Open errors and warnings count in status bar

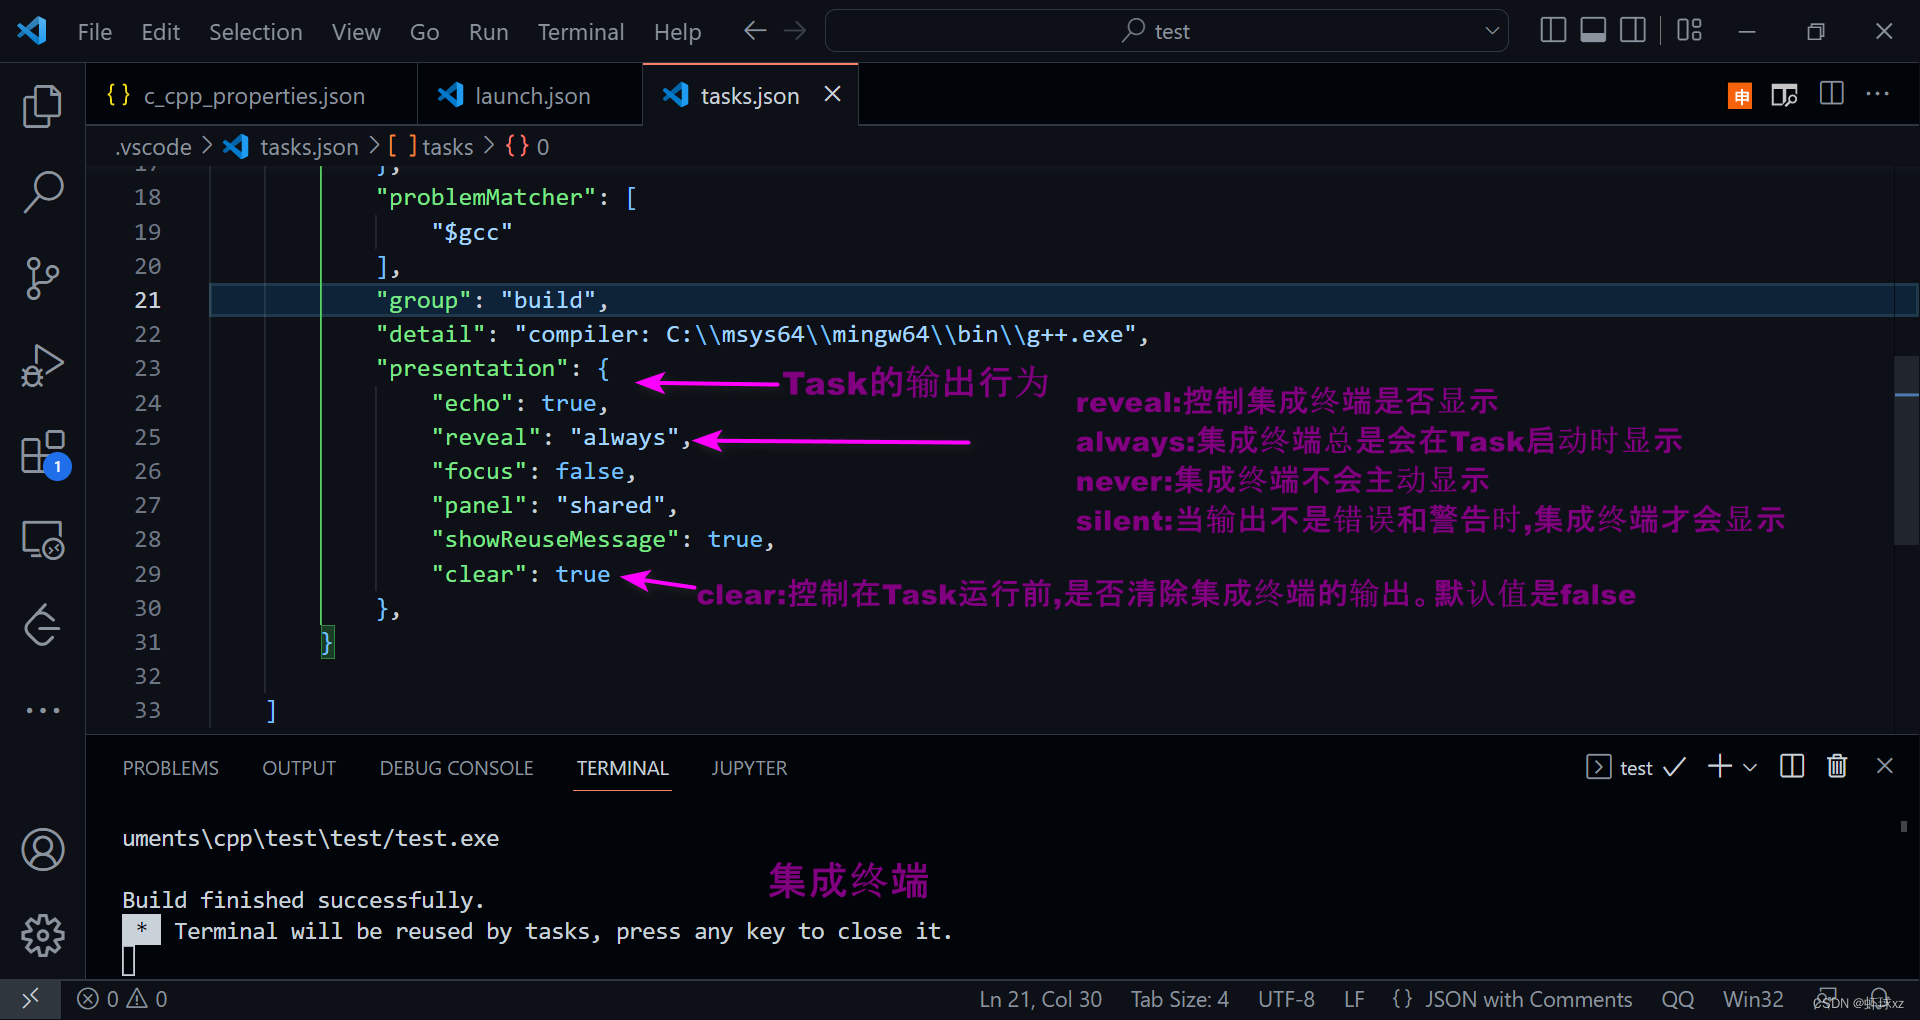(x=122, y=999)
